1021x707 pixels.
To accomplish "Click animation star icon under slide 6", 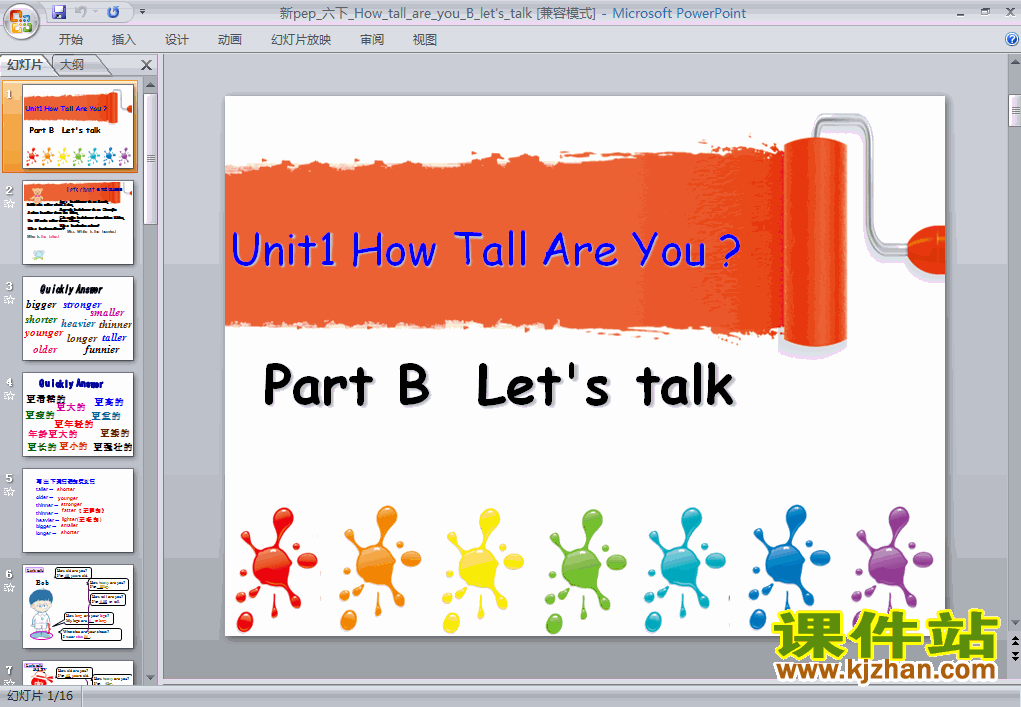I will point(9,588).
